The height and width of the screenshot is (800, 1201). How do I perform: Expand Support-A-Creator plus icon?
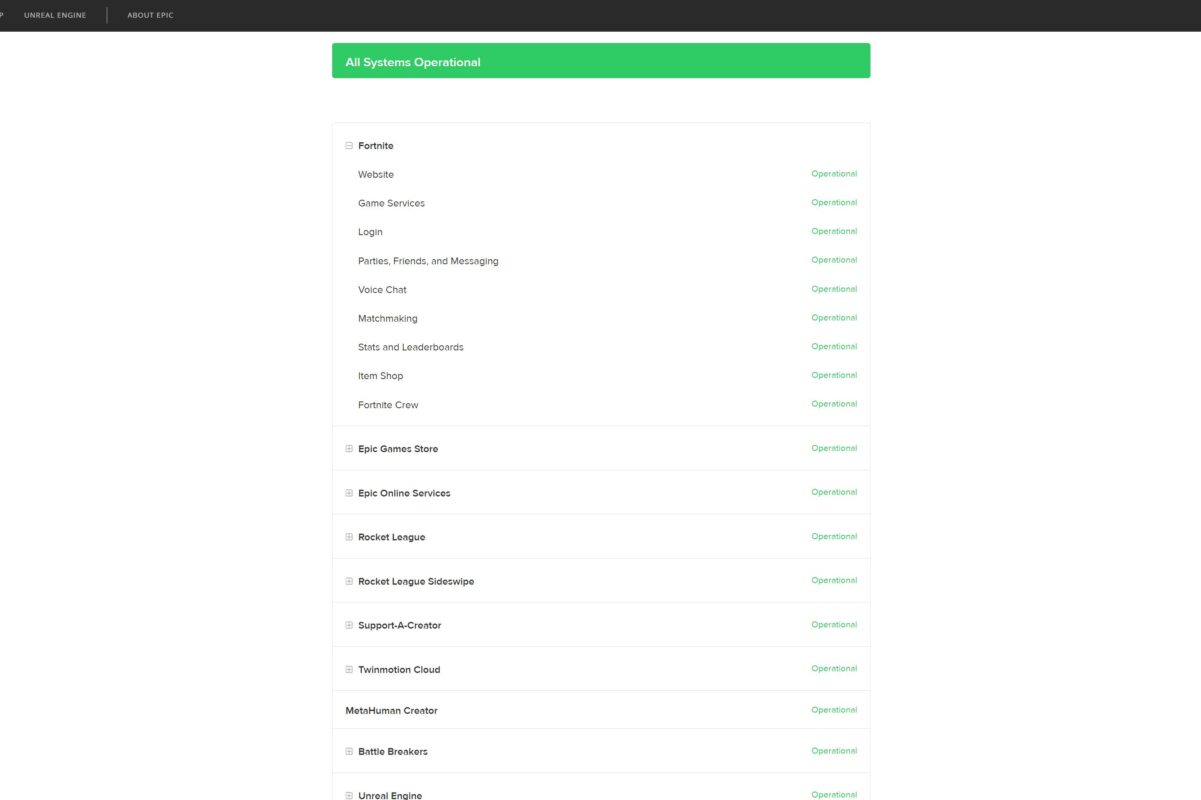point(349,625)
